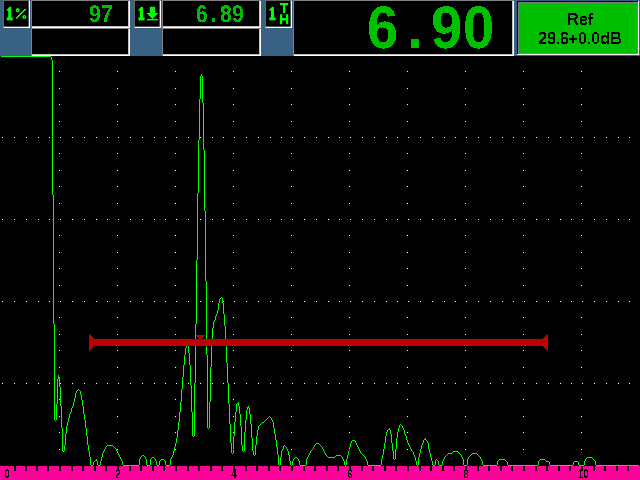
Task: Click the gate 1 depth arrow icon
Action: [x=146, y=14]
